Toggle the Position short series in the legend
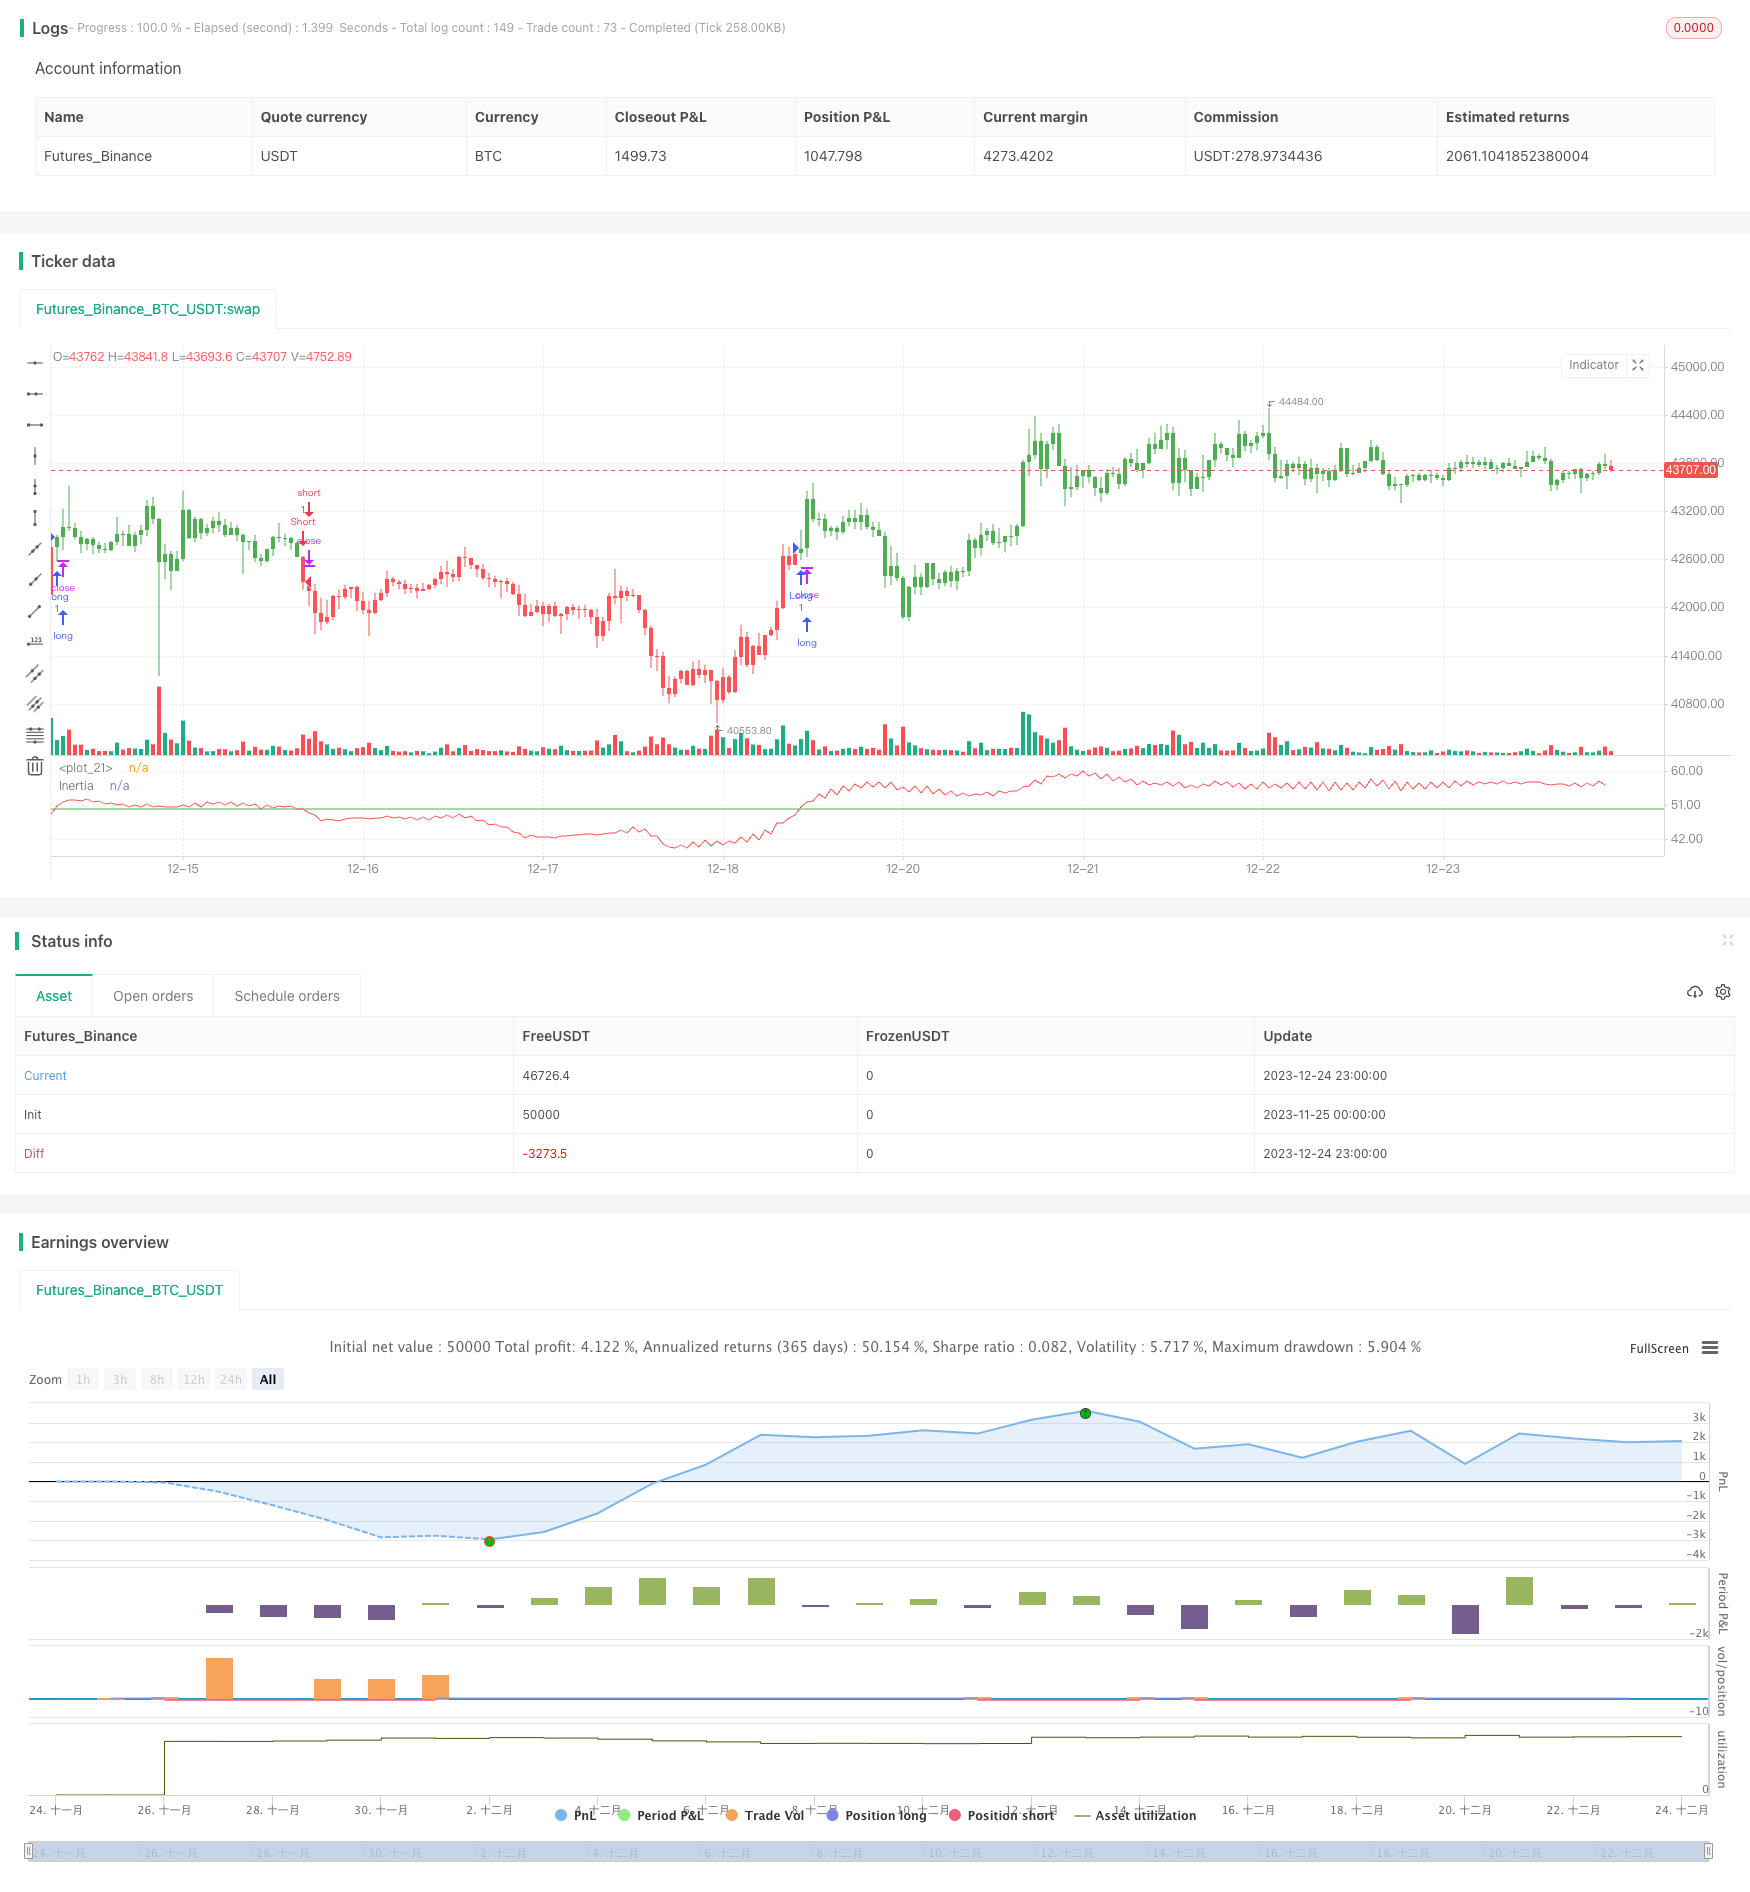The image size is (1750, 1892). (x=1001, y=1815)
